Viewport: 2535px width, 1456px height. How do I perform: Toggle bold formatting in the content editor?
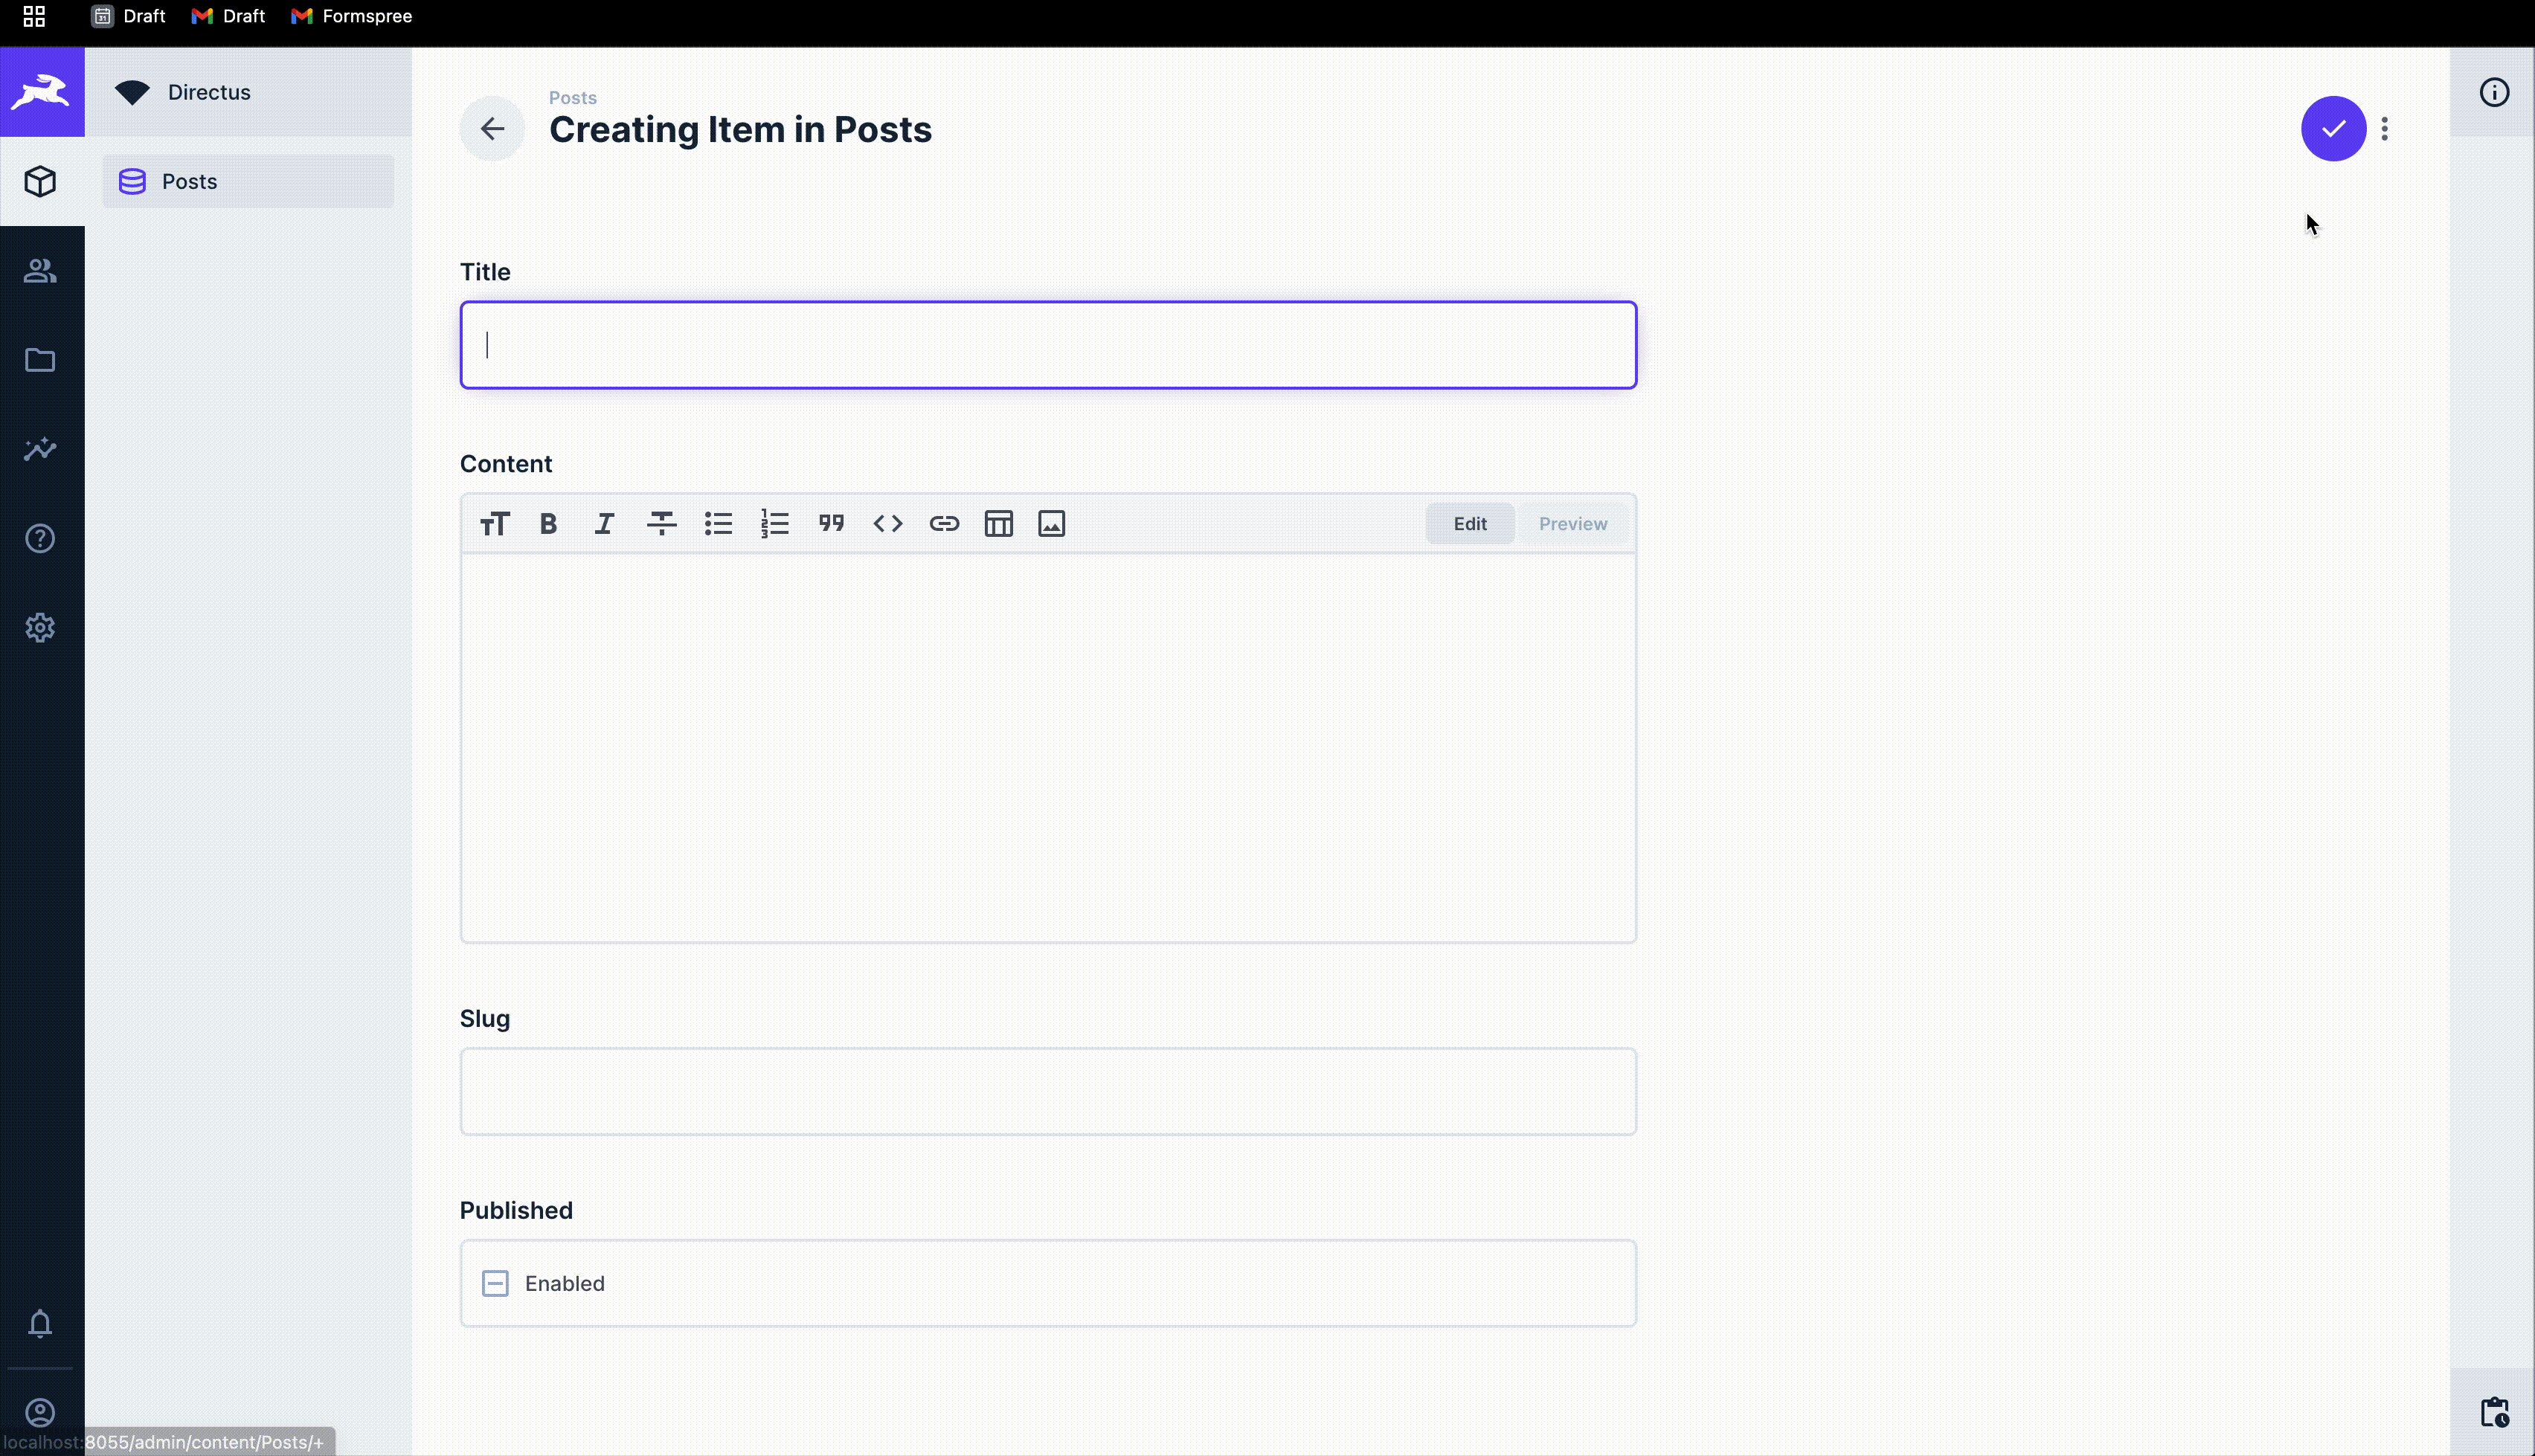click(548, 523)
